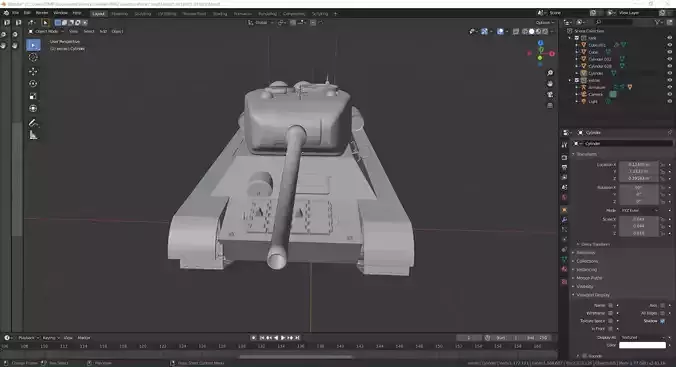Switch to the Modeling workspace tab

[x=119, y=14]
